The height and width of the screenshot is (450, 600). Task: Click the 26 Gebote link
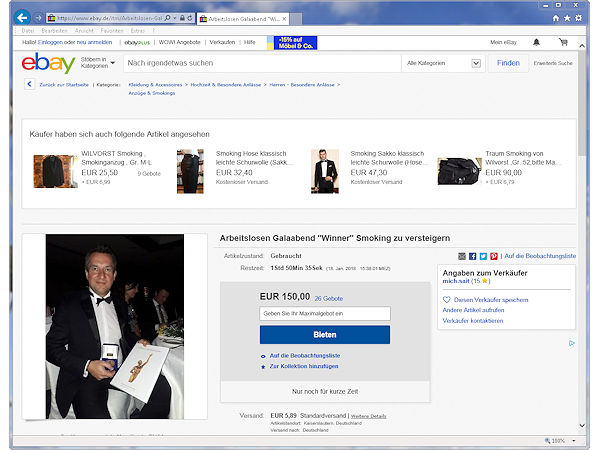click(329, 298)
